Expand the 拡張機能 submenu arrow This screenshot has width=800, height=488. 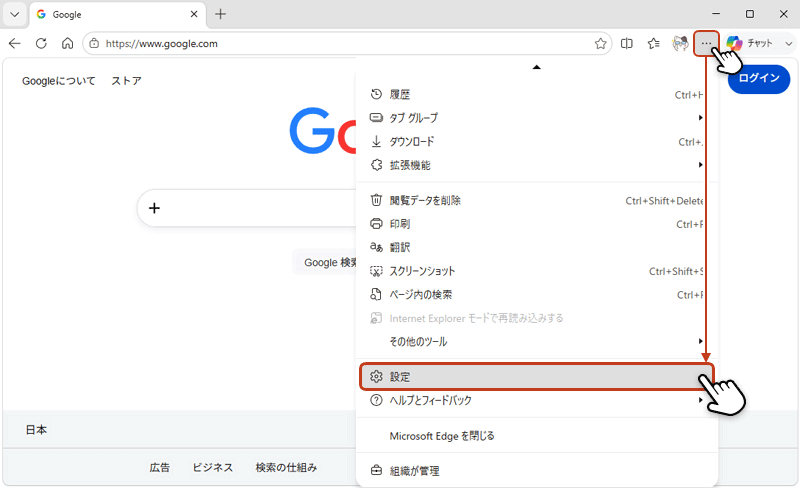[701, 165]
